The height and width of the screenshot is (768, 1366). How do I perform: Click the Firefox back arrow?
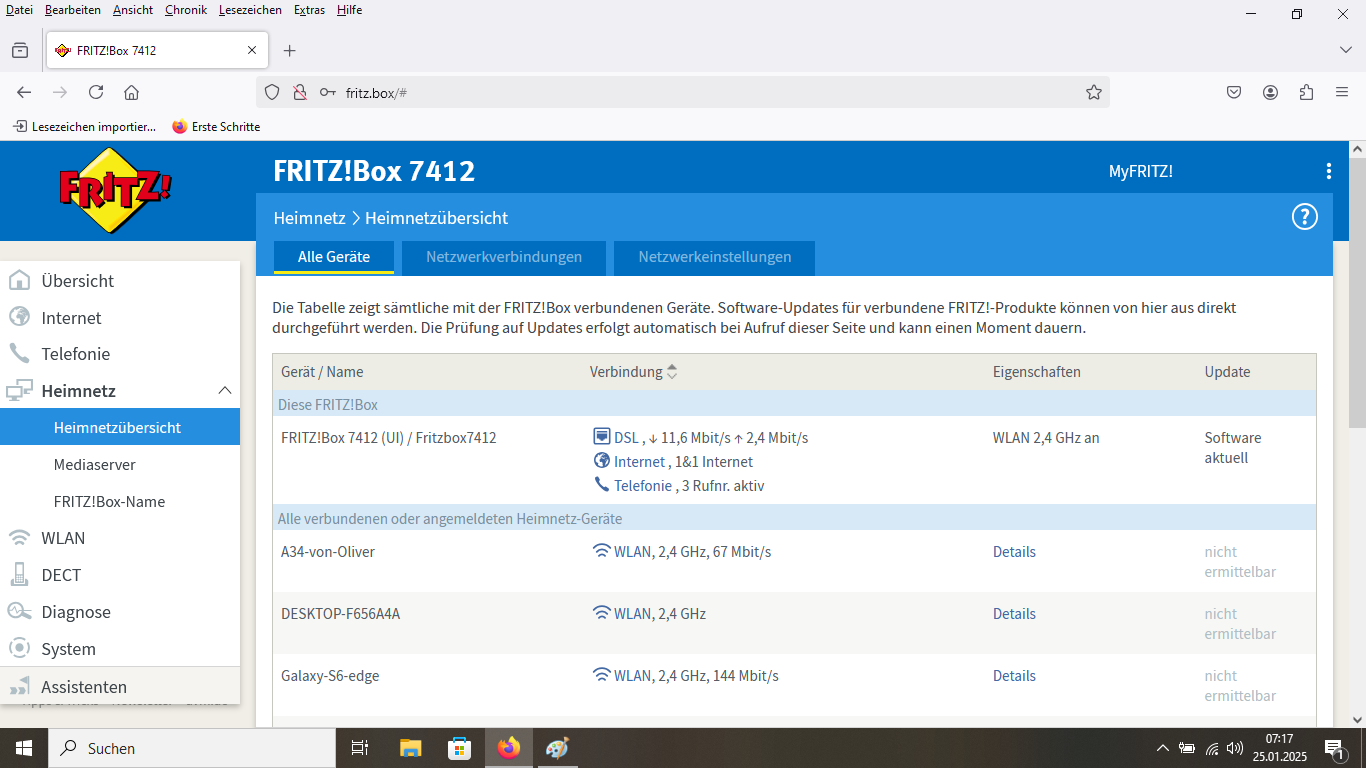pos(24,92)
